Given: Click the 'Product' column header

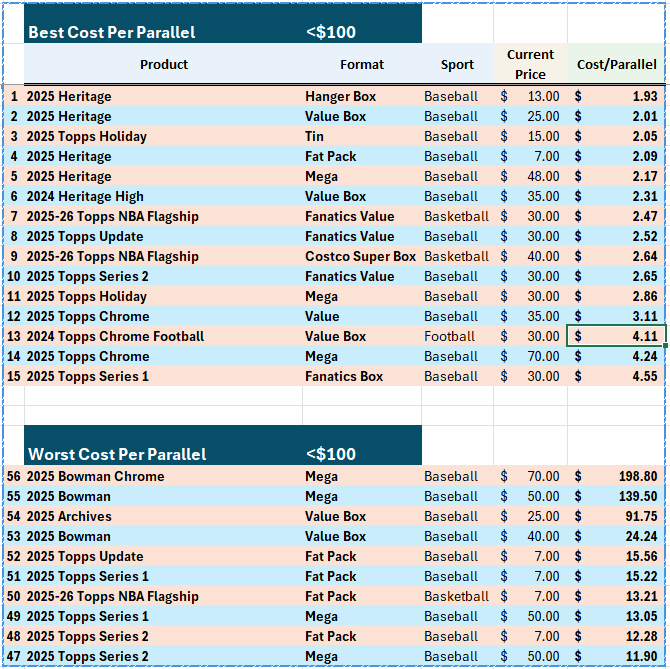Looking at the screenshot, I should pyautogui.click(x=163, y=64).
